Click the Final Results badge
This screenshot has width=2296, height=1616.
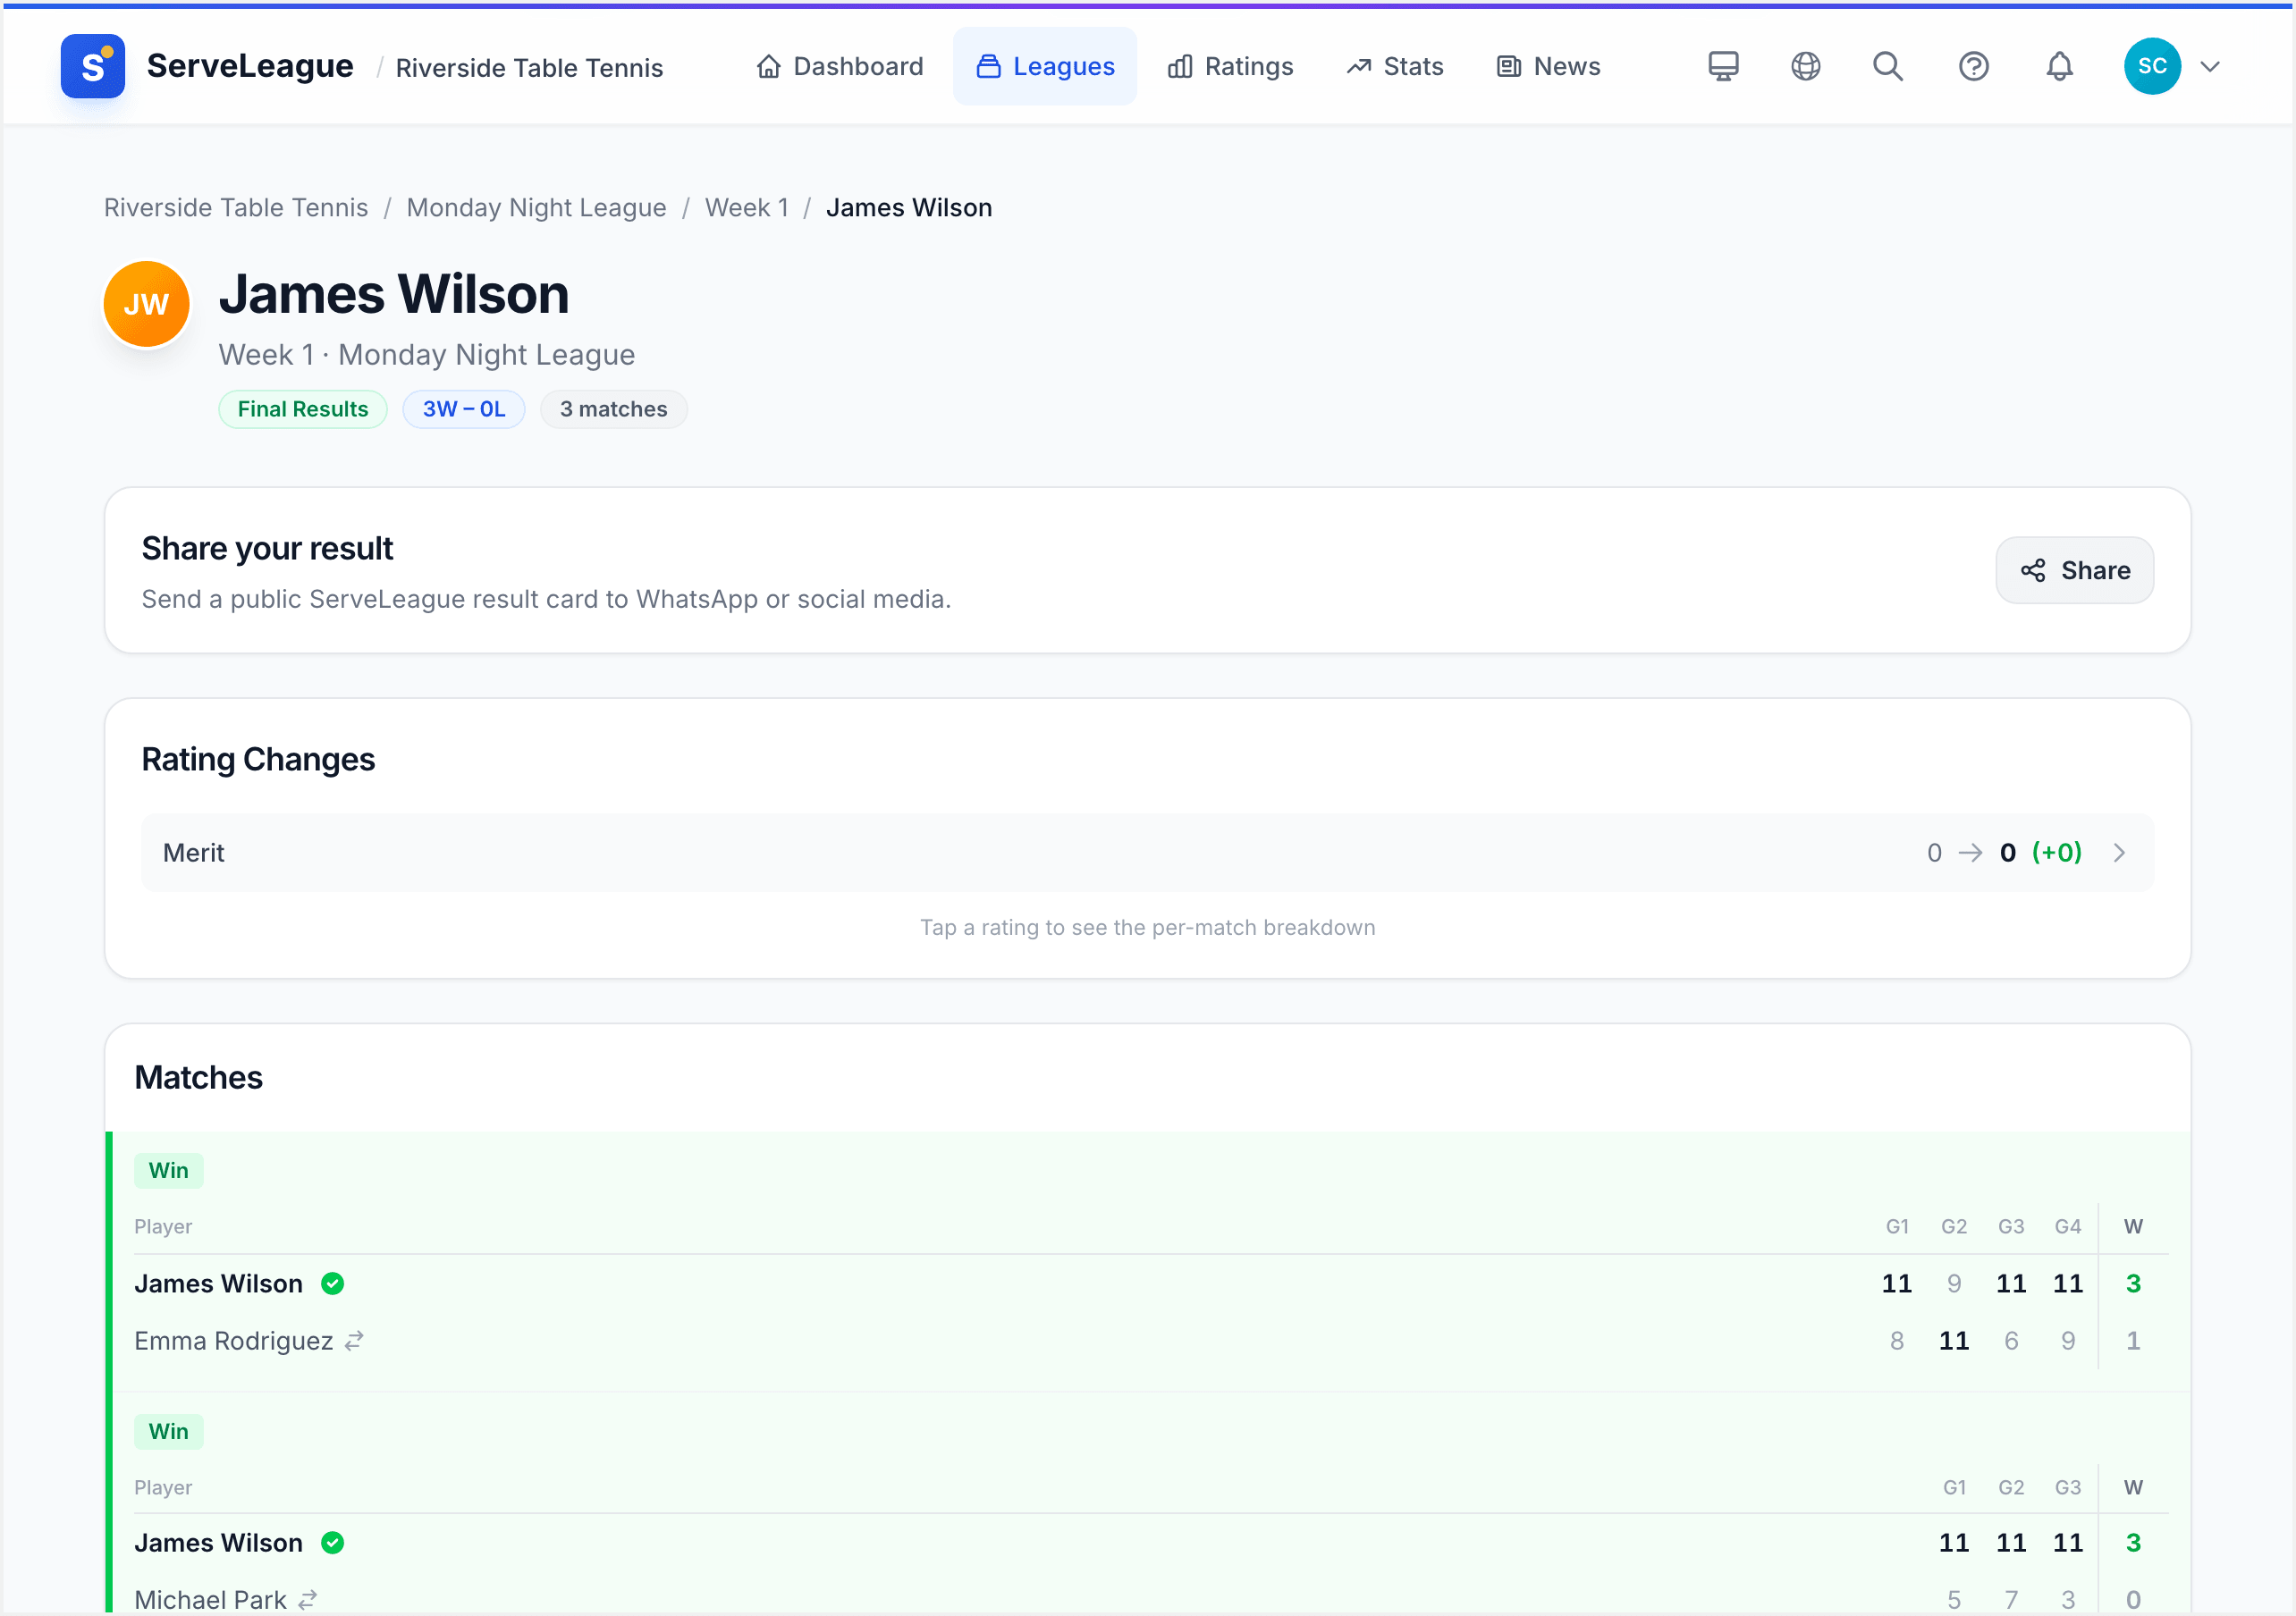[x=303, y=409]
